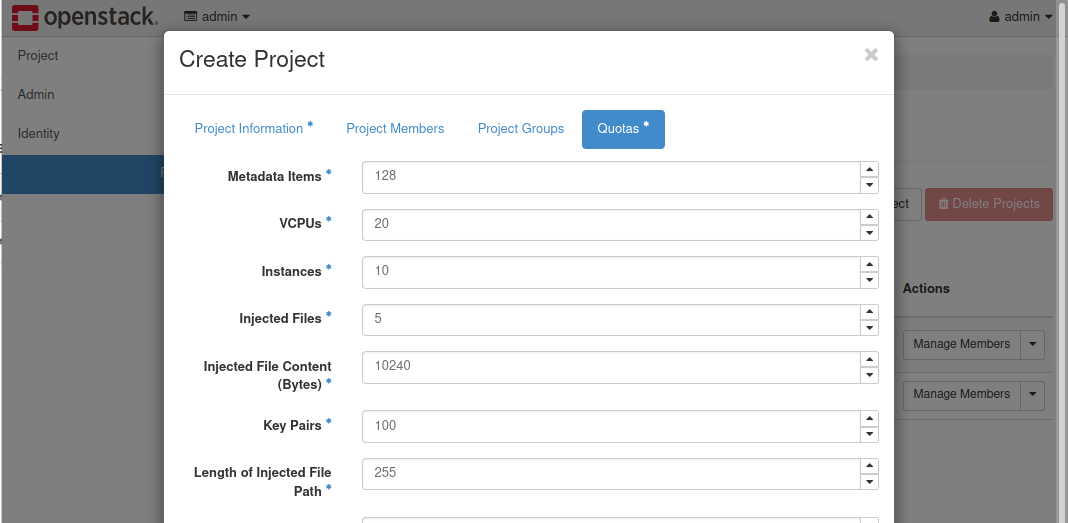The width and height of the screenshot is (1068, 523).
Task: Click the second Manage Members button
Action: click(x=961, y=395)
